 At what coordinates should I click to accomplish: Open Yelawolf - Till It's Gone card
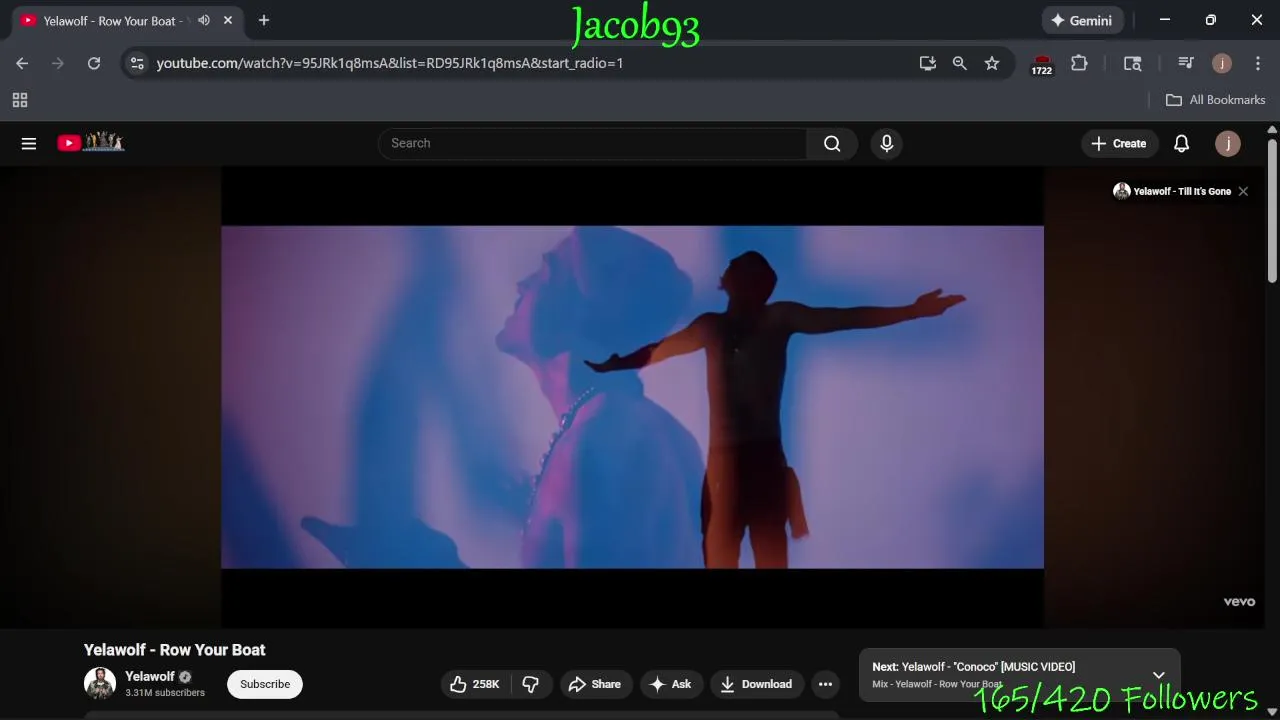coord(1172,191)
